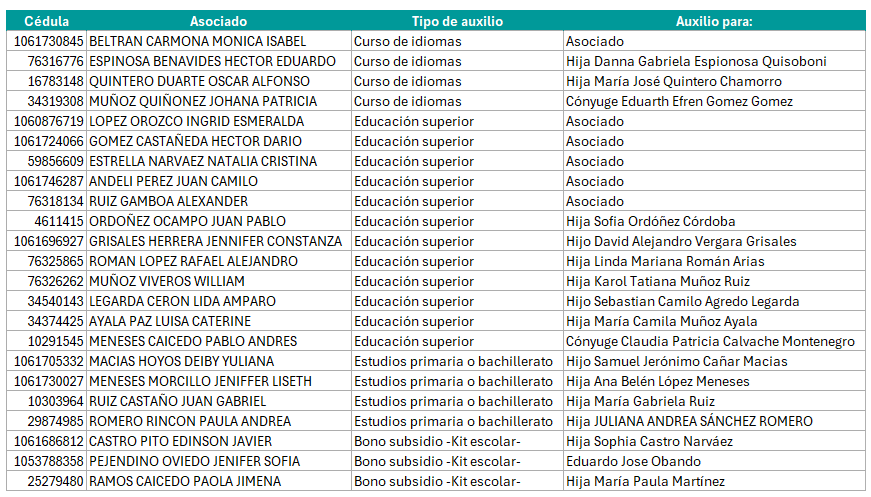Click the Cédula column header
871x497 pixels.
pyautogui.click(x=46, y=21)
